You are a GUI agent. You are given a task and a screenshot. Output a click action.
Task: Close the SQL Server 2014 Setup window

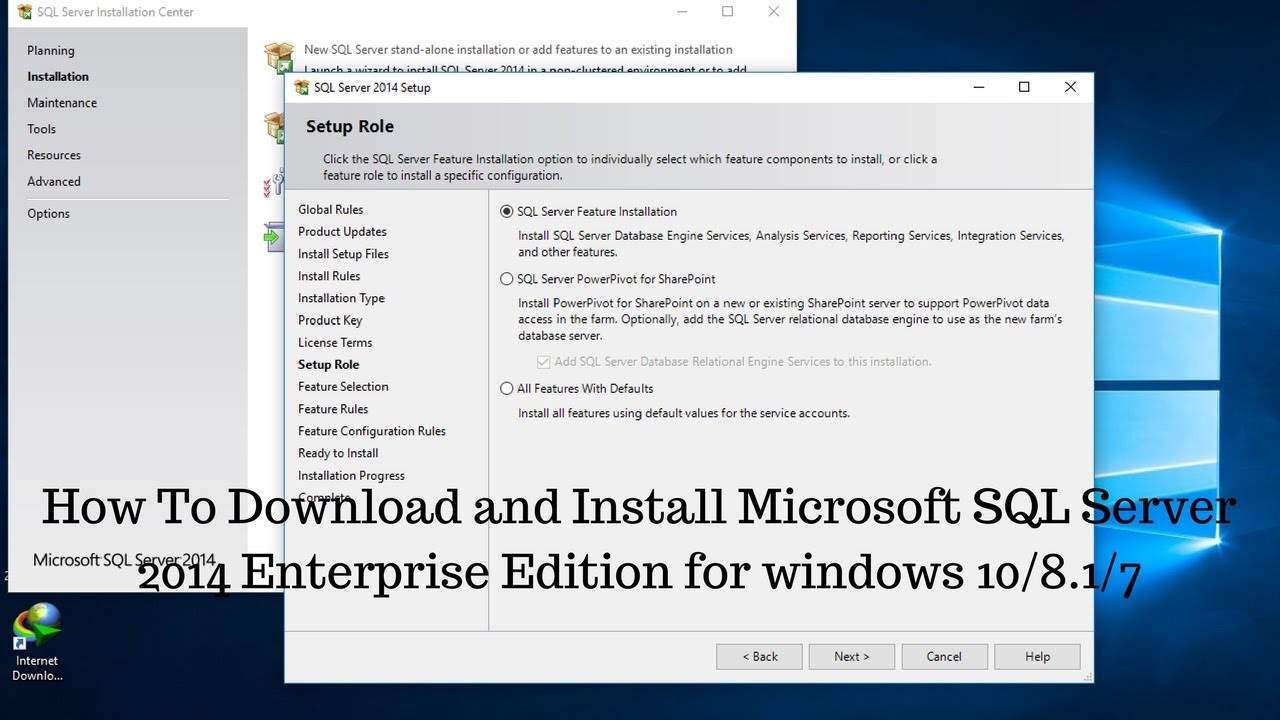tap(1070, 87)
